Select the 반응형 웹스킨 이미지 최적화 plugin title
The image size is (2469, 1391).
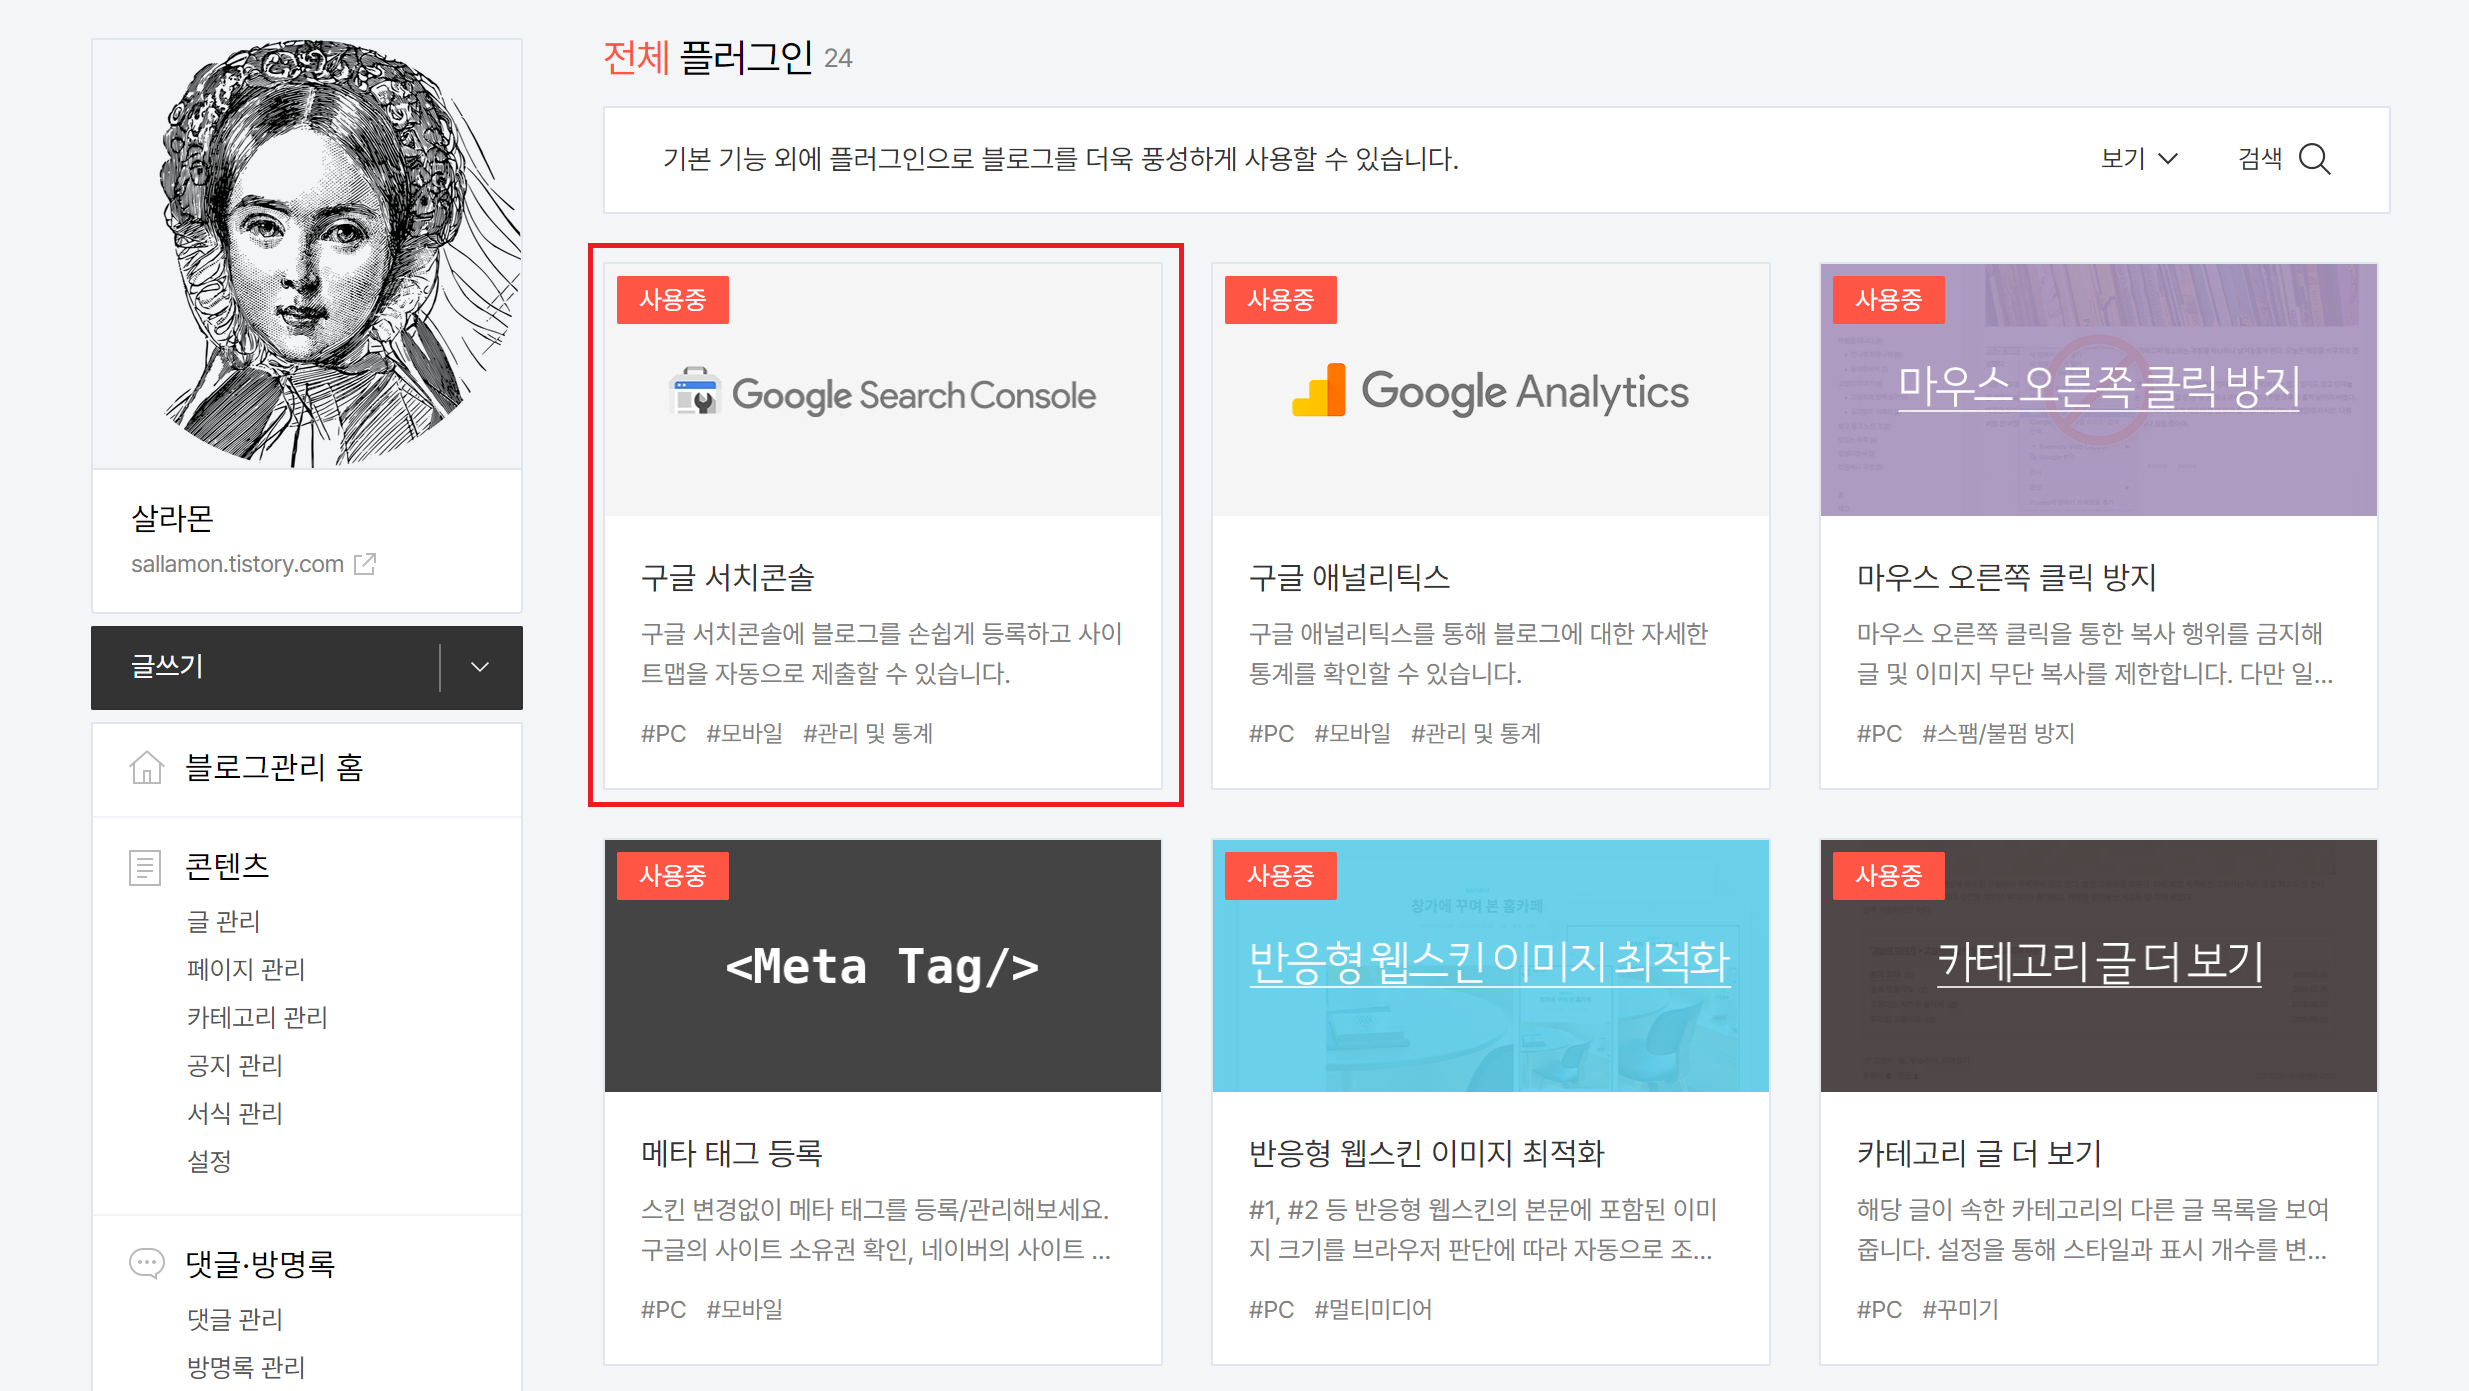1425,1153
